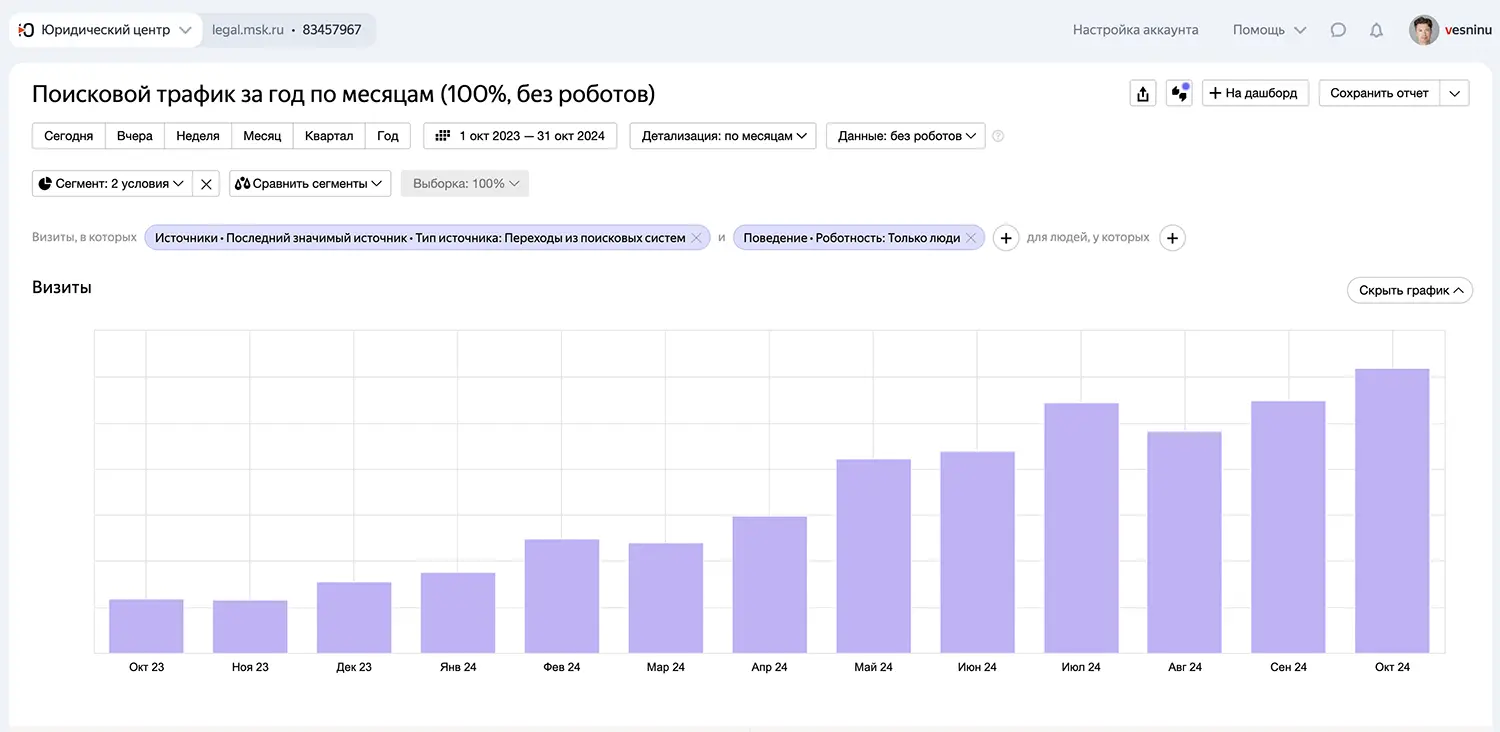1500x732 pixels.
Task: Collapse the chart with Скрыть график
Action: (x=1409, y=290)
